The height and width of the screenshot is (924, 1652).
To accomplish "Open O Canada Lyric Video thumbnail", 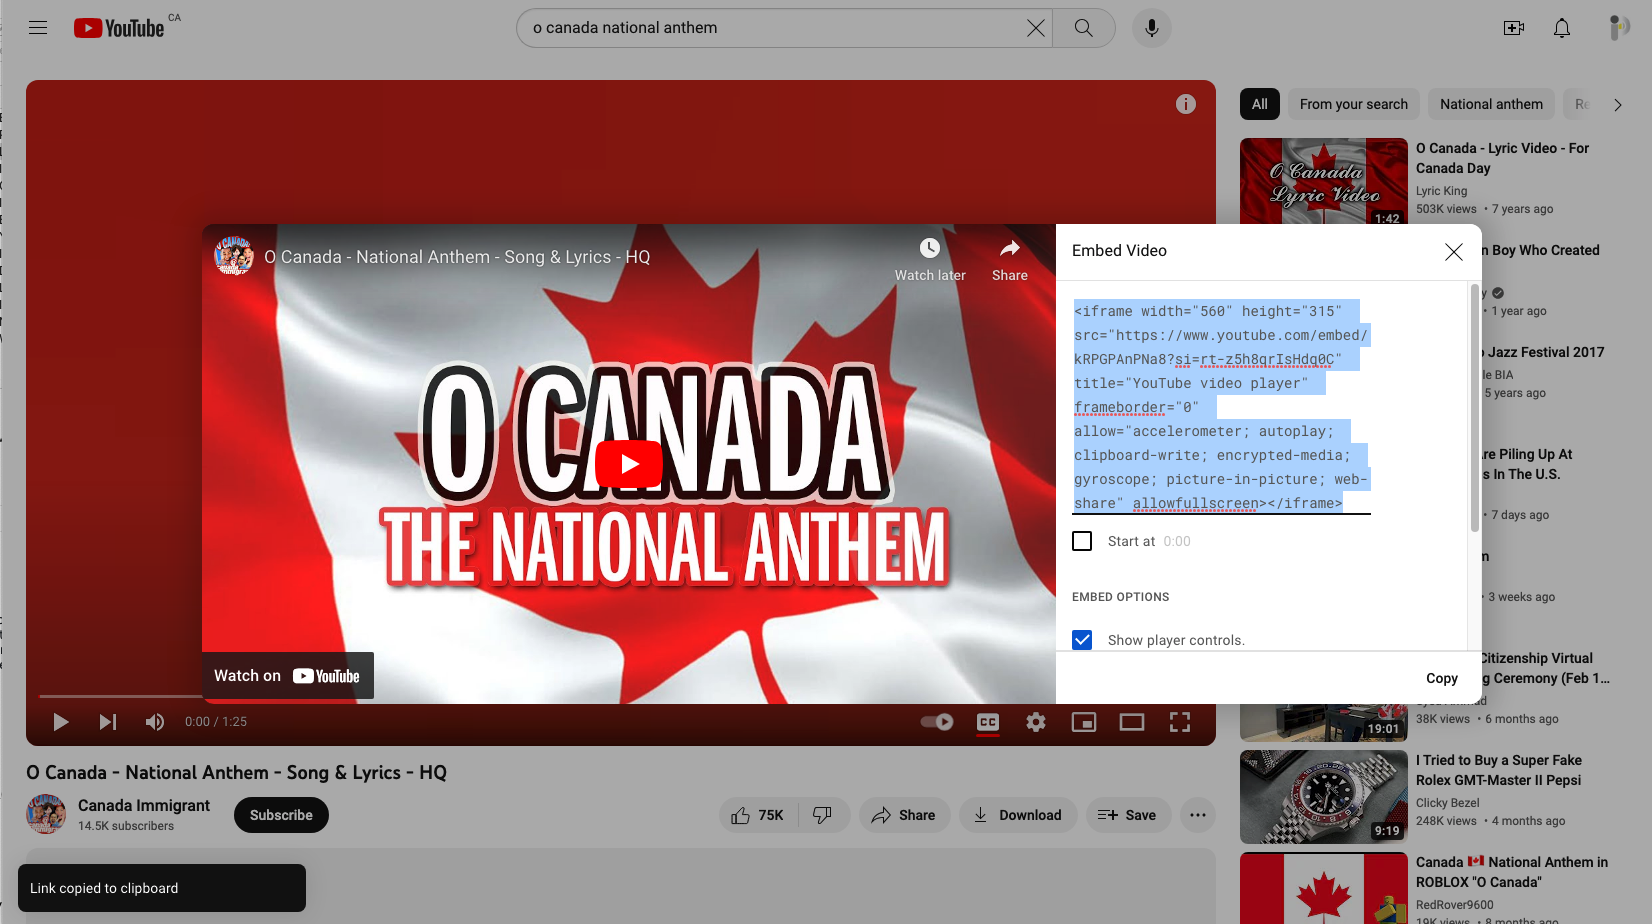I will pyautogui.click(x=1324, y=181).
